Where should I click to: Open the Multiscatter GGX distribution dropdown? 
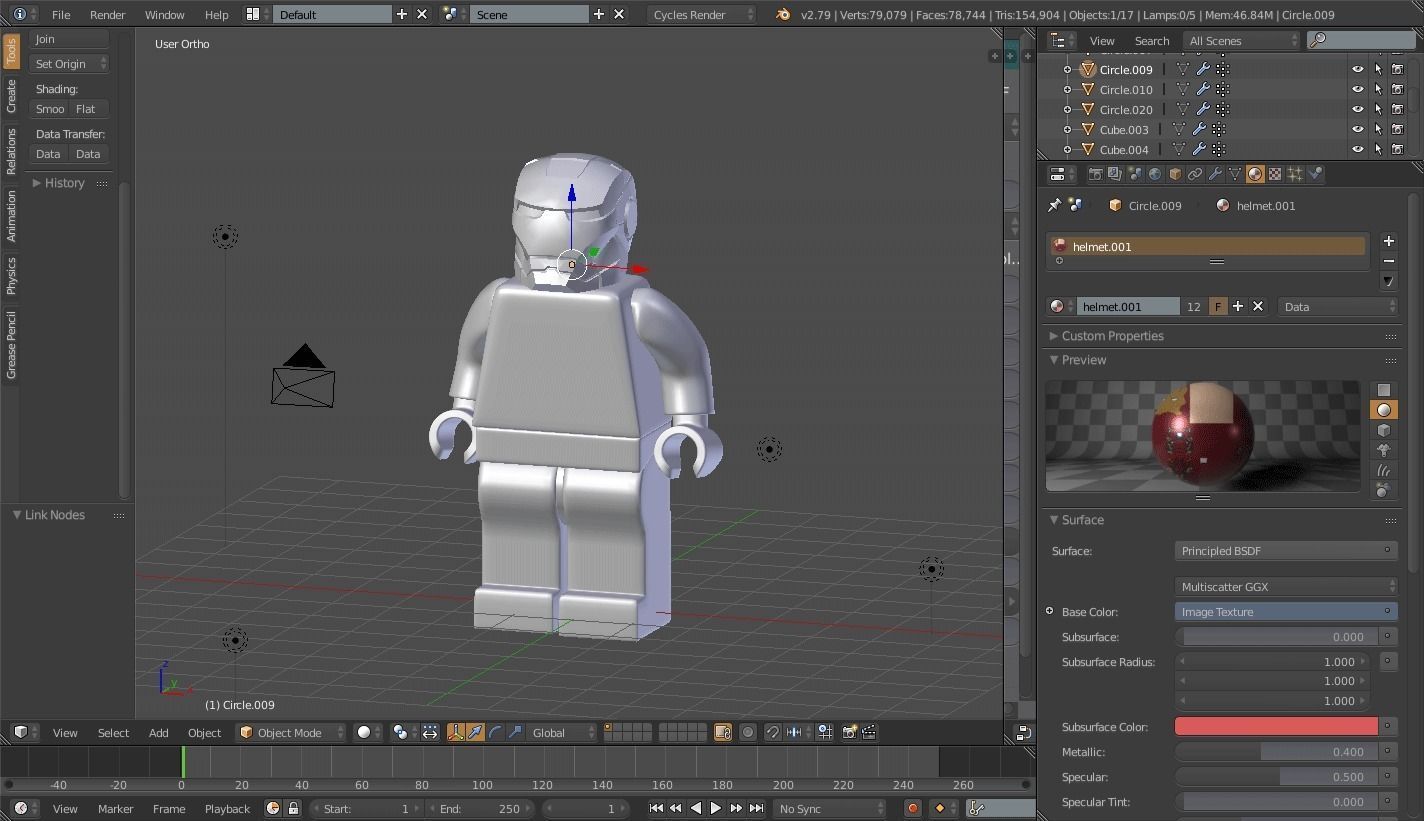[1285, 587]
